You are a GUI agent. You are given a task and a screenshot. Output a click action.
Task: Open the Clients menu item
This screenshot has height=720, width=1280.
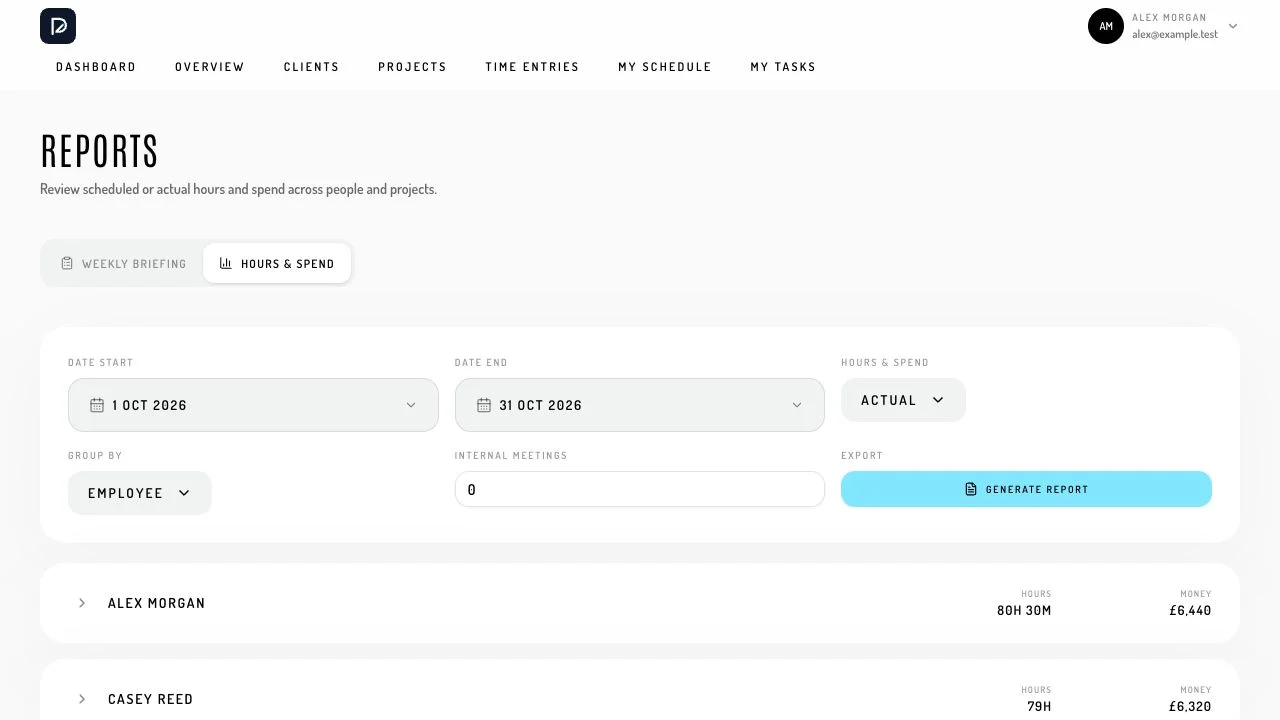312,67
